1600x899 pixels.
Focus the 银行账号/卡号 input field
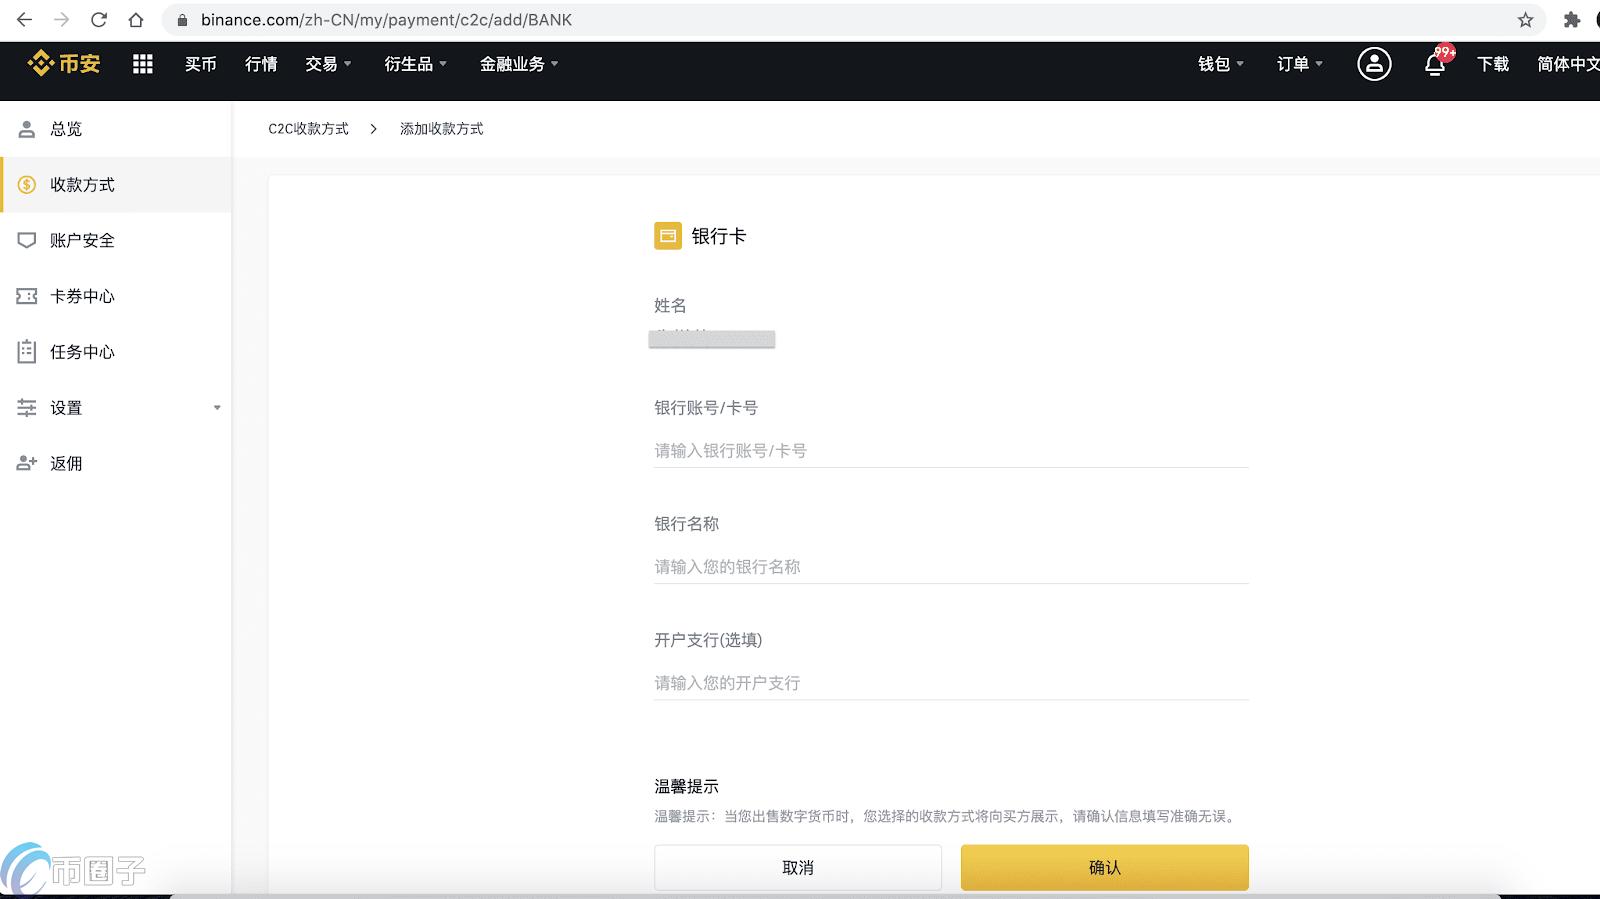(950, 451)
